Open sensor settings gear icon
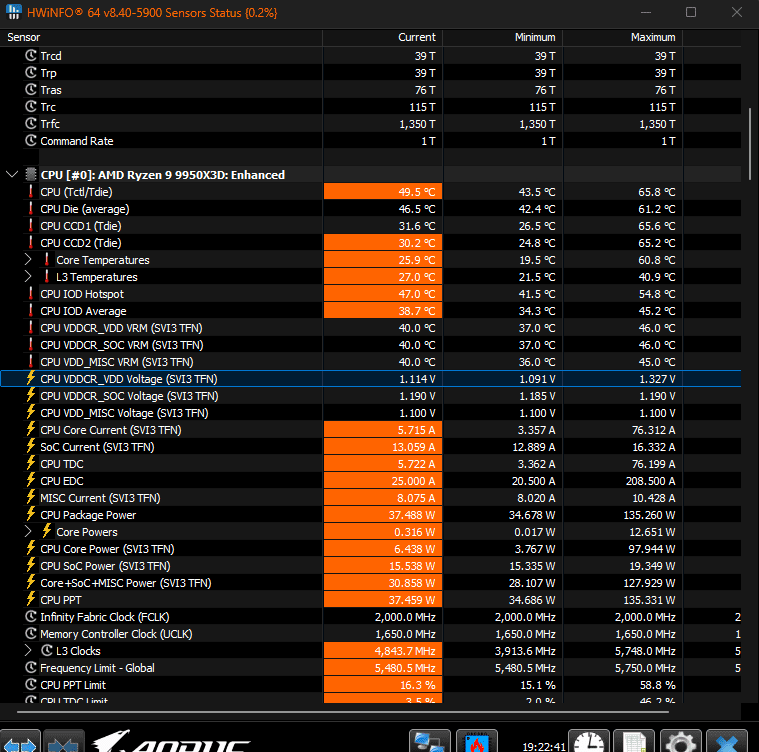The image size is (759, 752). (681, 741)
